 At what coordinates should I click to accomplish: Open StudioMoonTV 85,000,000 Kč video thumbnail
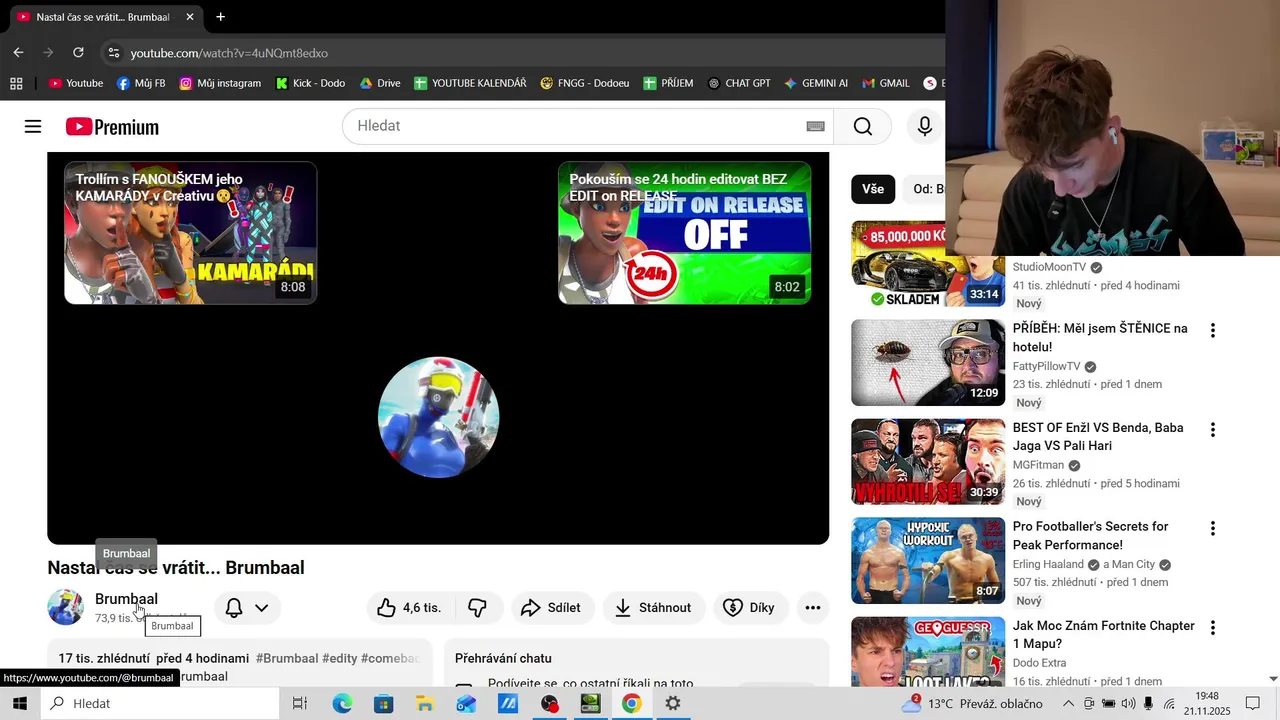[x=928, y=264]
